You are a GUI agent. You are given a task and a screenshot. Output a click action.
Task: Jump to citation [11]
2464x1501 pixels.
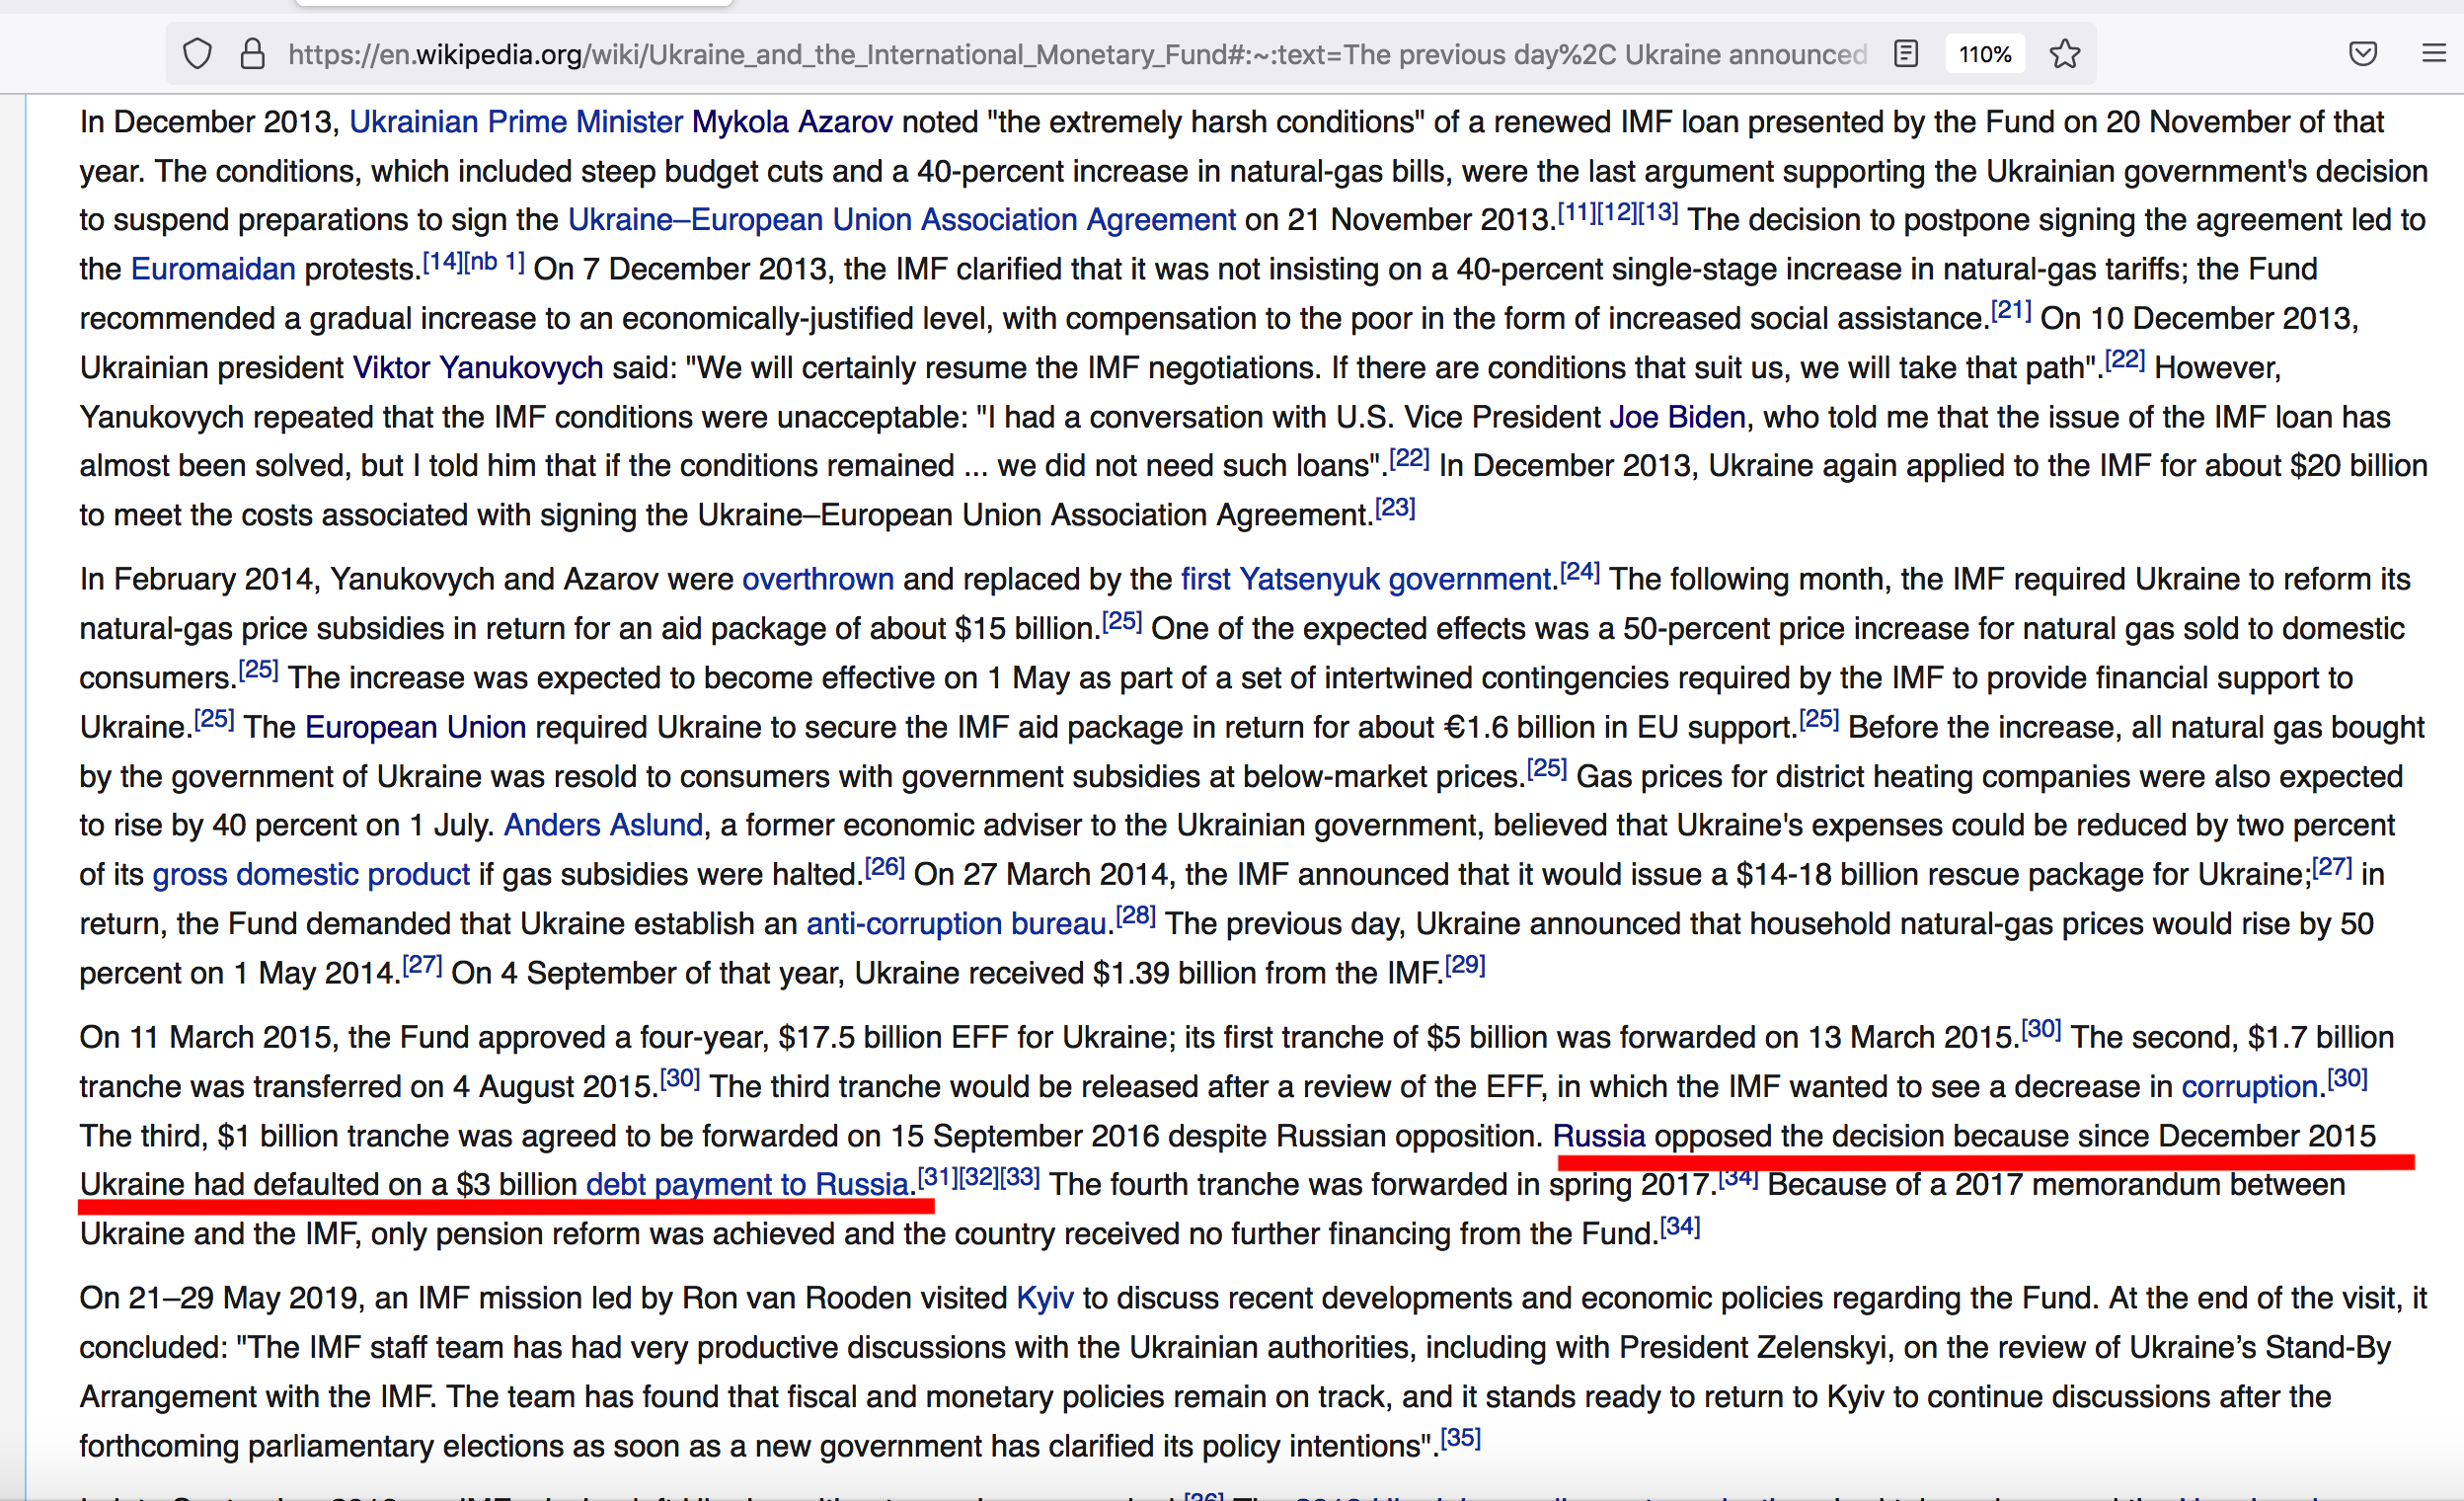click(x=1577, y=212)
